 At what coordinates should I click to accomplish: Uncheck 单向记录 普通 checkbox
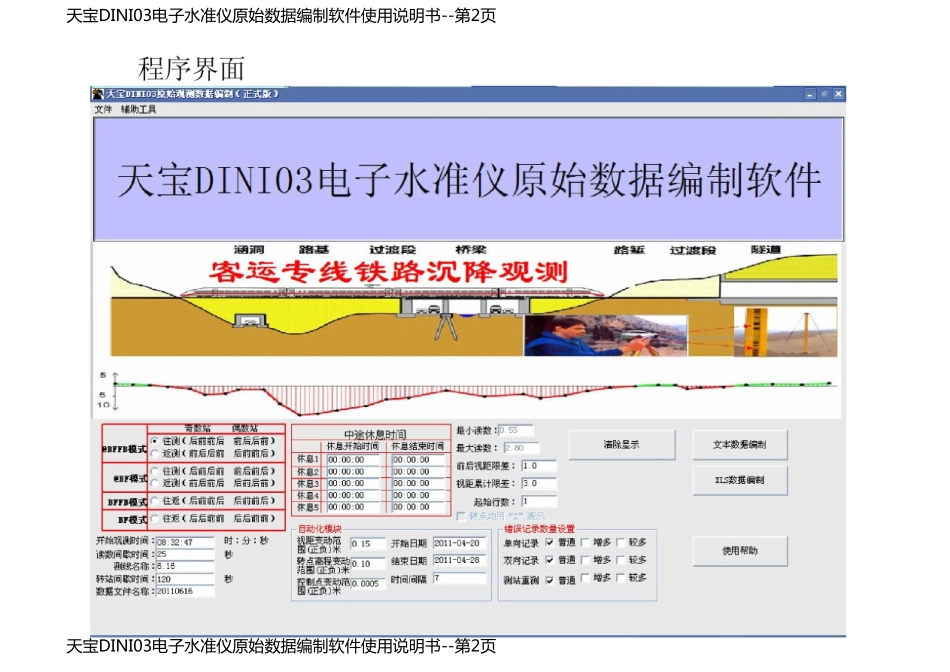[x=550, y=542]
